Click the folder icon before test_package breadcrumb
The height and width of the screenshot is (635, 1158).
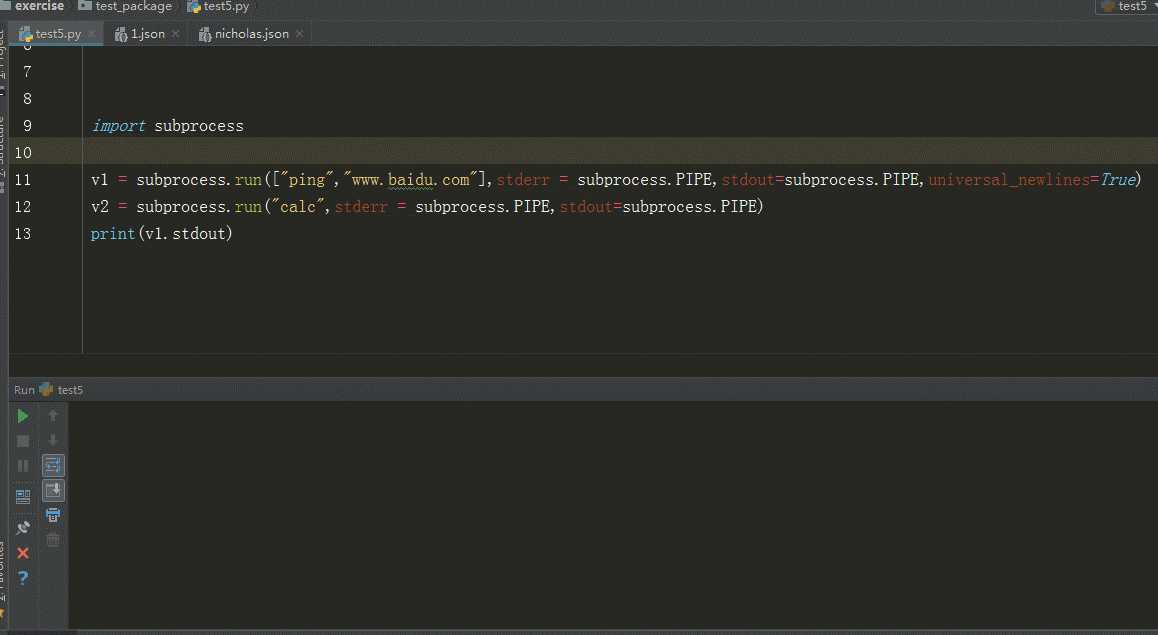pyautogui.click(x=85, y=6)
